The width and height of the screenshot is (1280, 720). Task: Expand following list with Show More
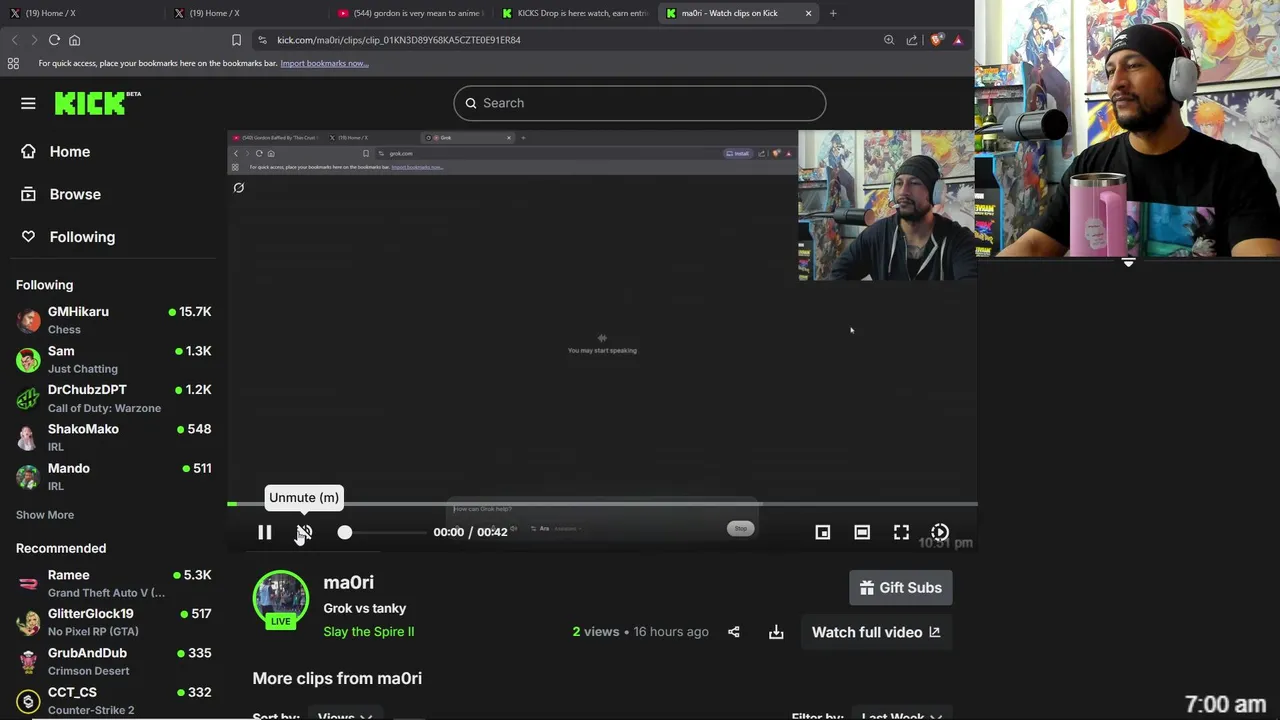[x=45, y=515]
